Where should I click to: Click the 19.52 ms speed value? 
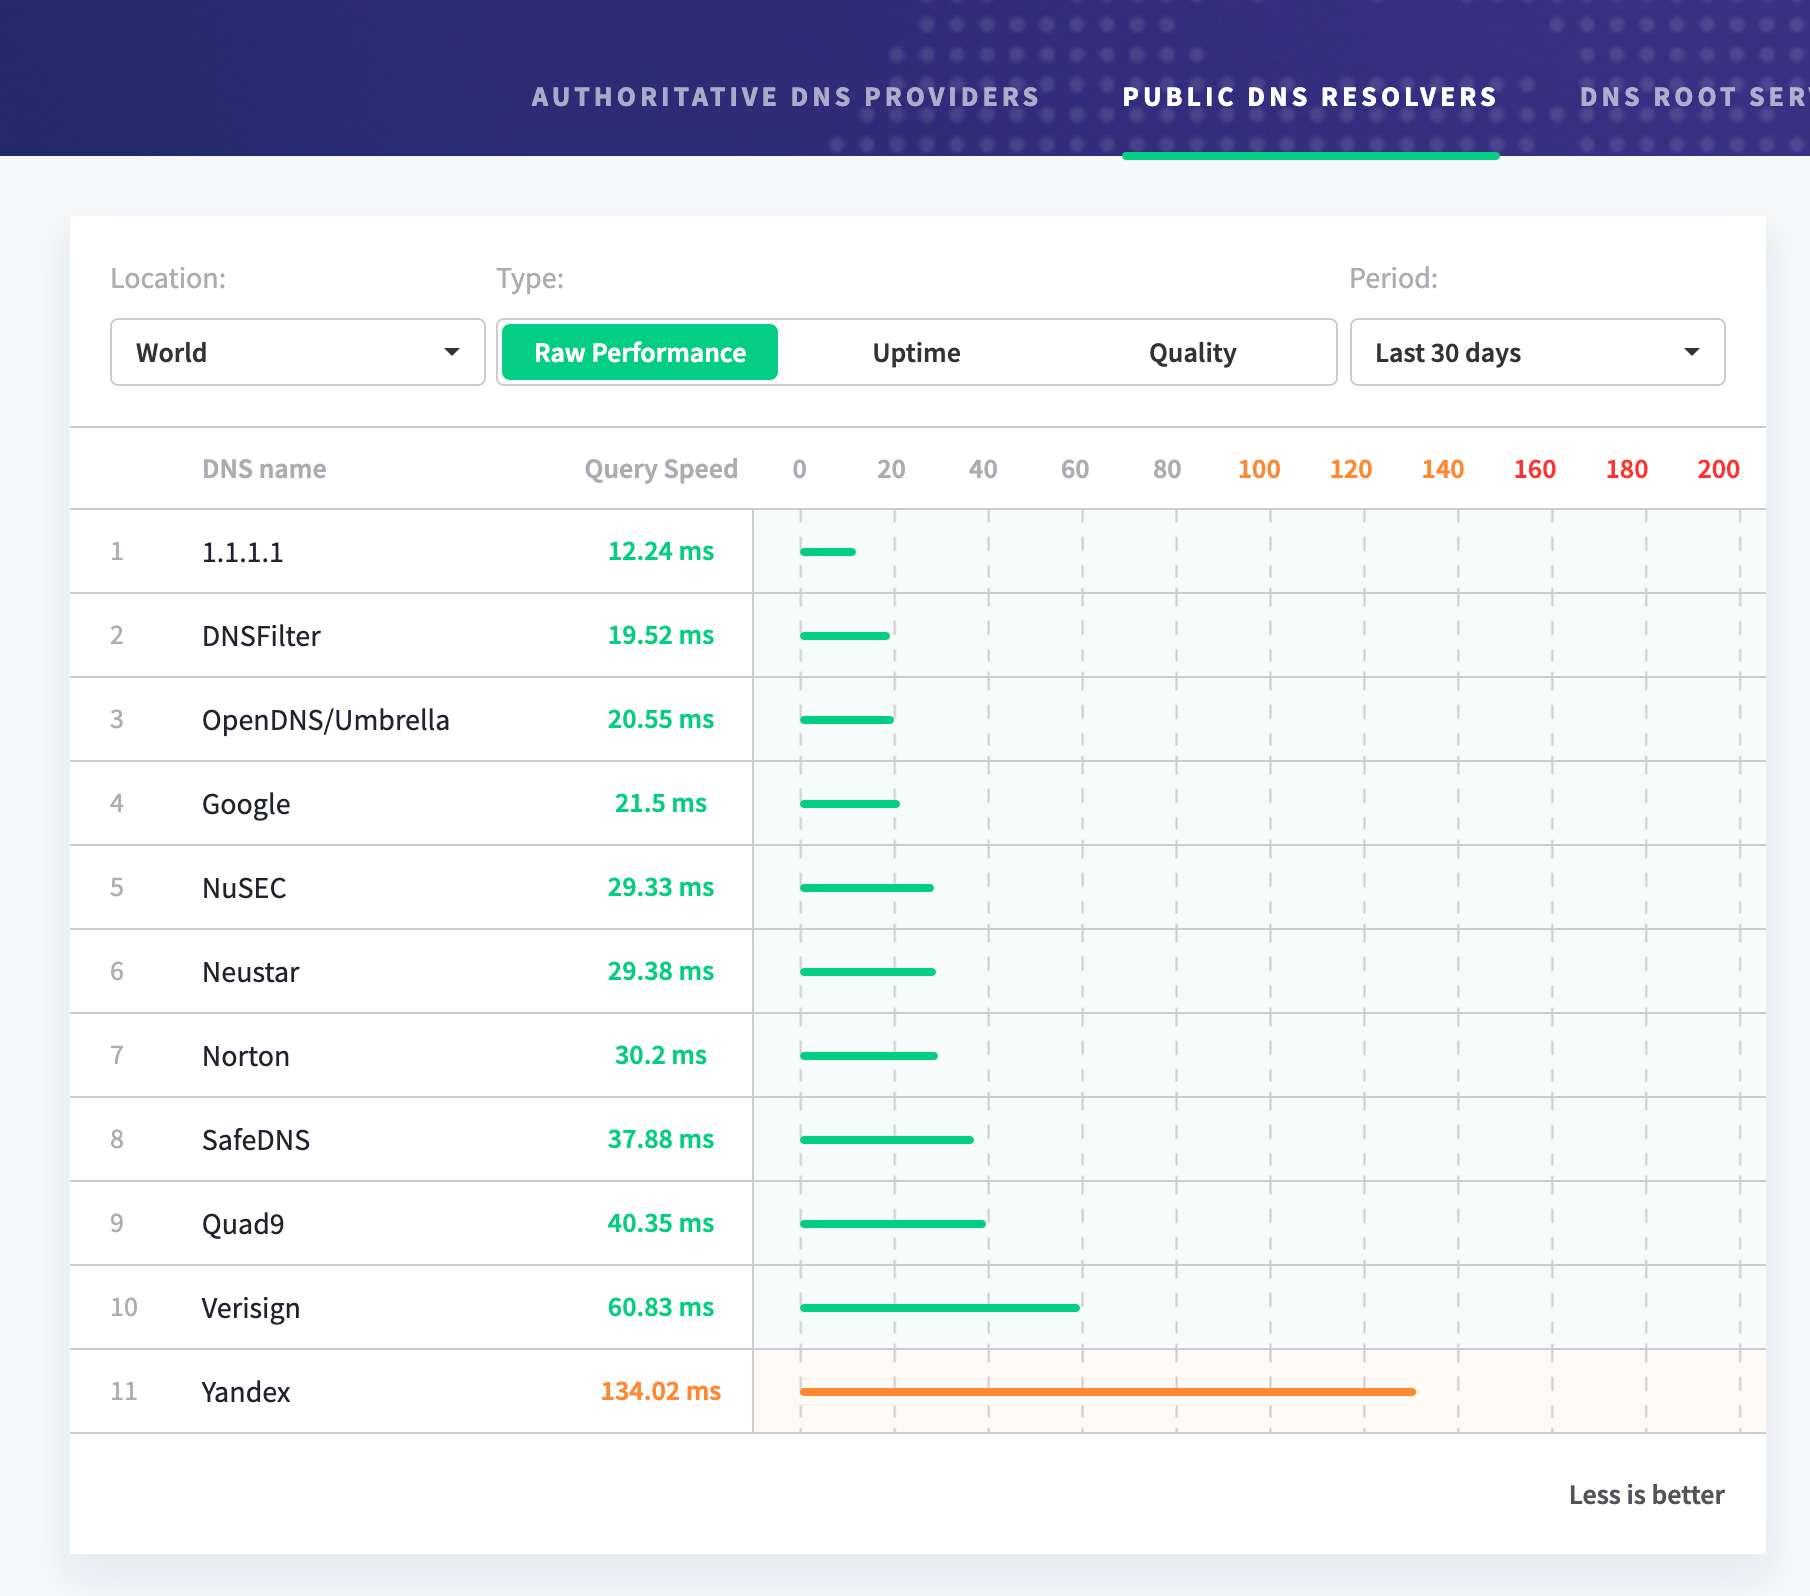pyautogui.click(x=661, y=635)
